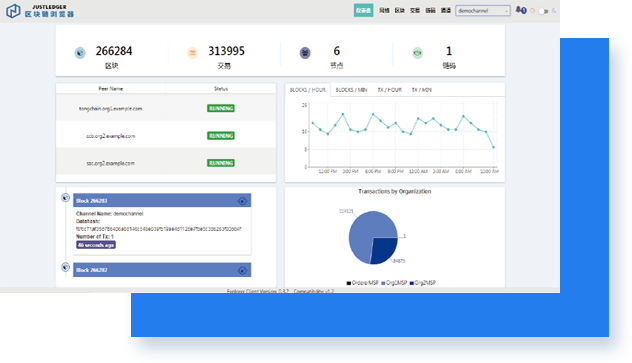Click the moon dark-mode icon
Screen dimensions: 632x363
pos(554,11)
